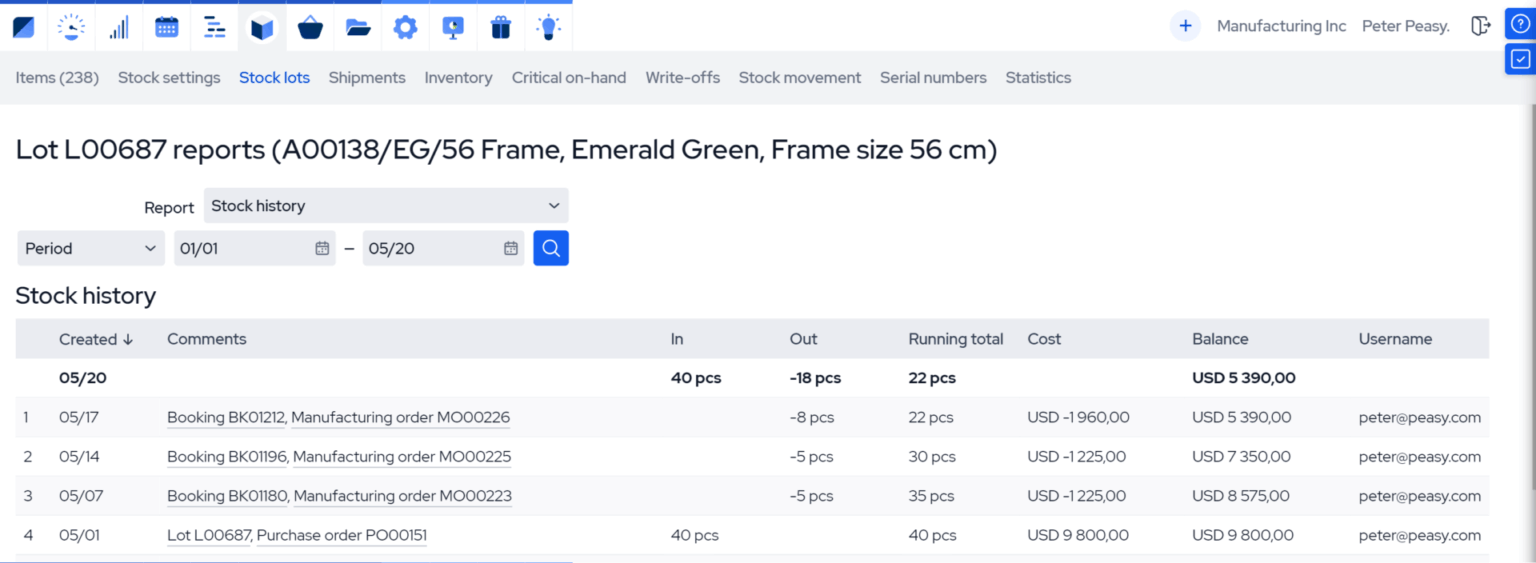Expand the Stock history report dropdown
Image resolution: width=1536 pixels, height=563 pixels.
click(x=386, y=206)
